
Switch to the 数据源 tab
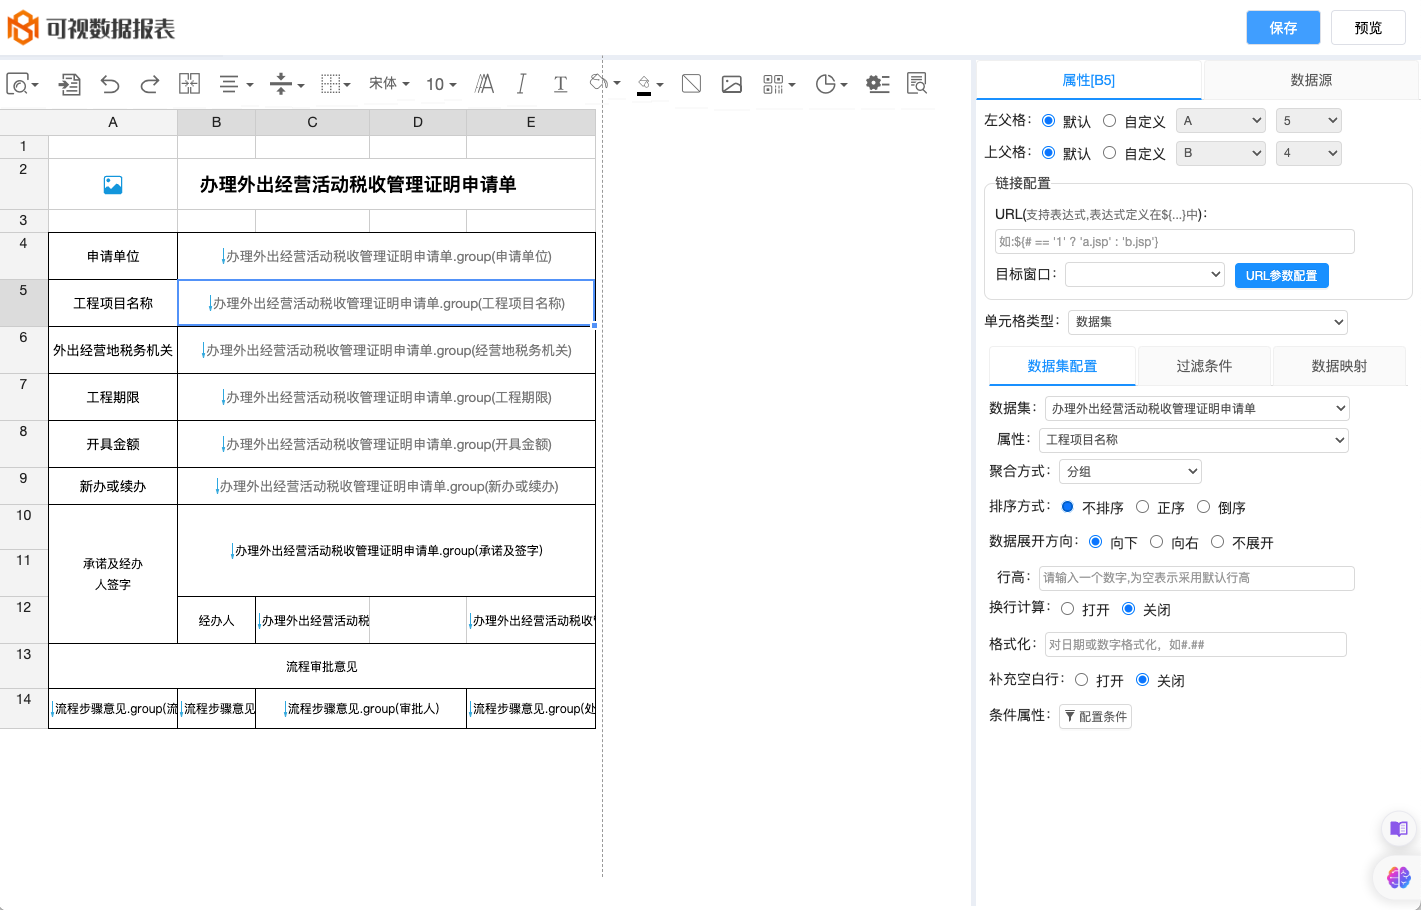tap(1311, 80)
